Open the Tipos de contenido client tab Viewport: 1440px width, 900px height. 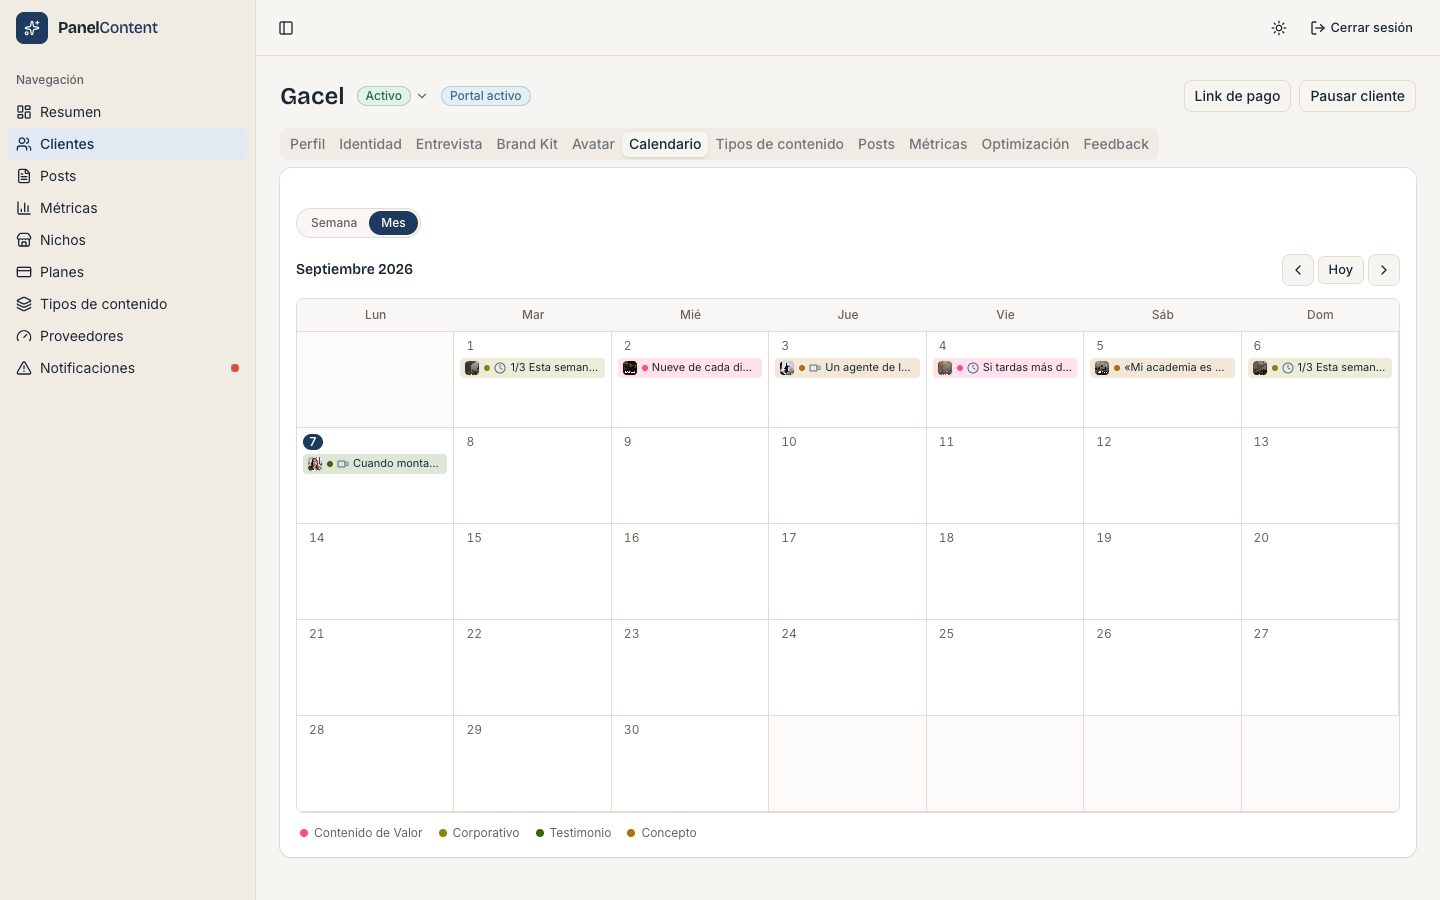click(779, 144)
